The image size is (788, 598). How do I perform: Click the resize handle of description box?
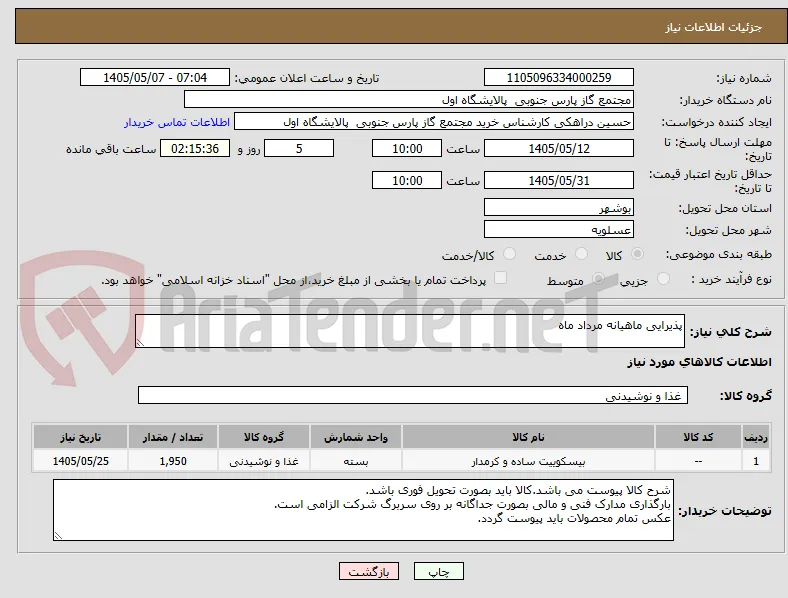tap(140, 343)
